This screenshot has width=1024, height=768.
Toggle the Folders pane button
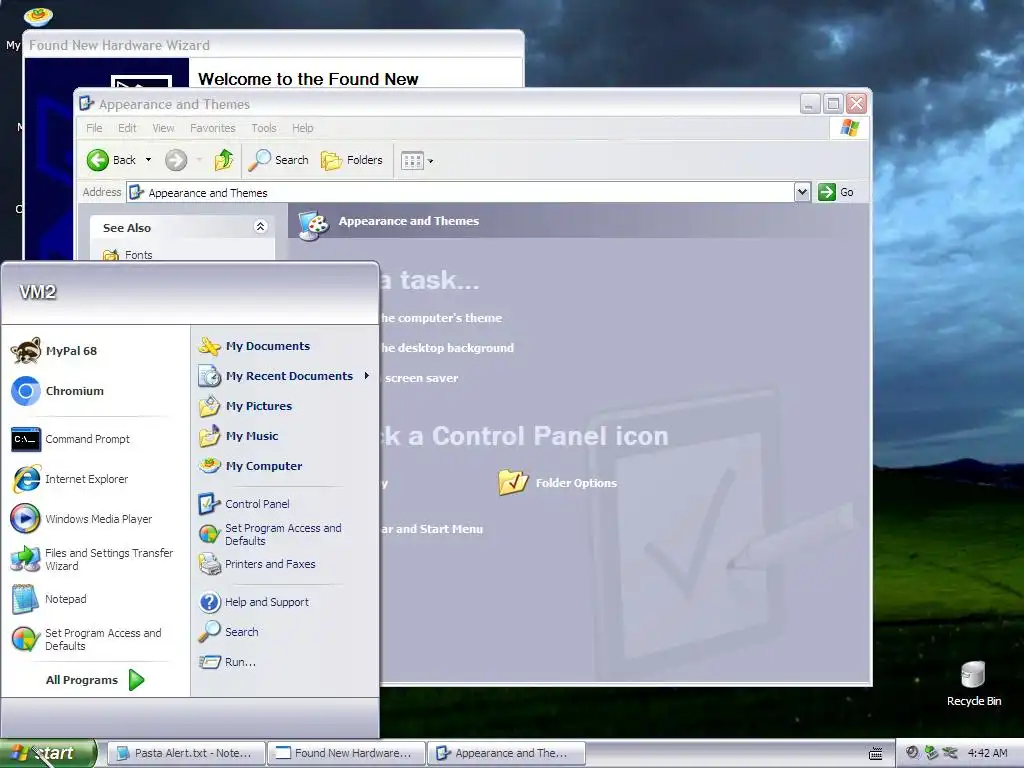[x=351, y=160]
